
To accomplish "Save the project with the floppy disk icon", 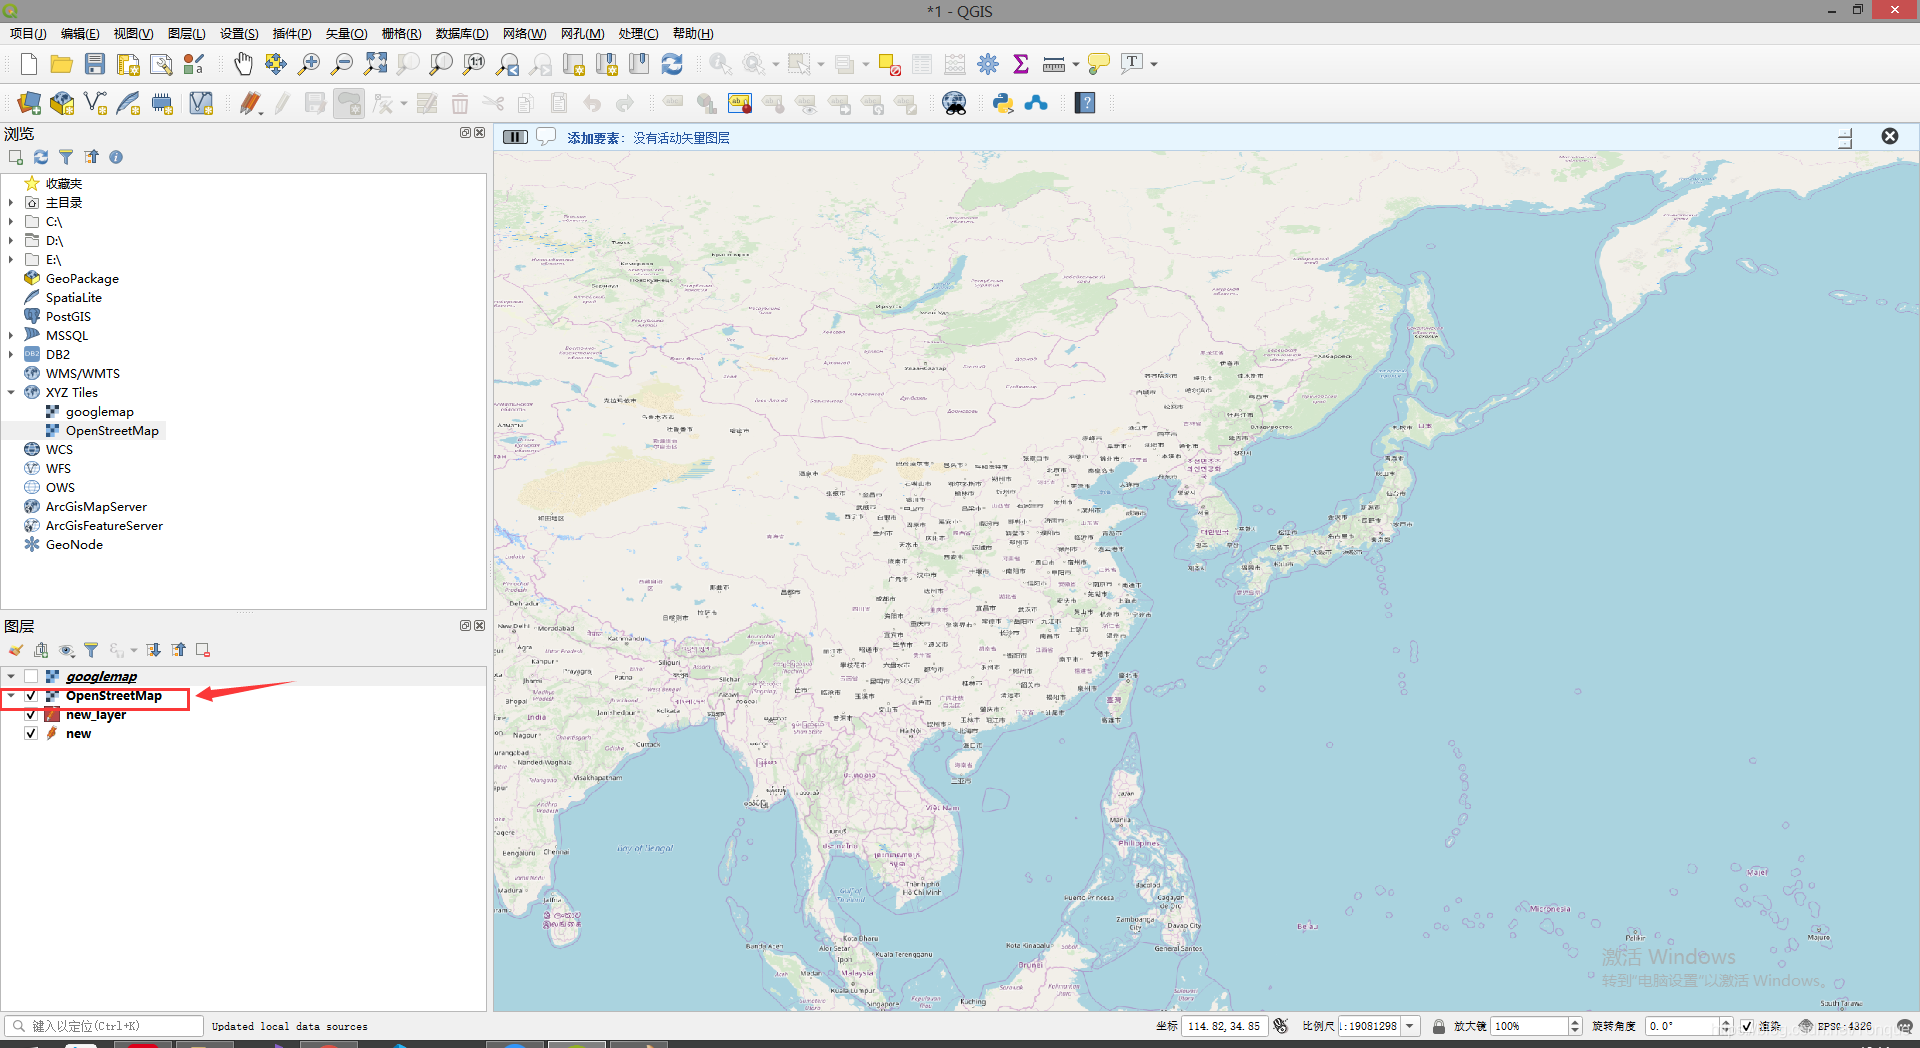I will click(95, 64).
